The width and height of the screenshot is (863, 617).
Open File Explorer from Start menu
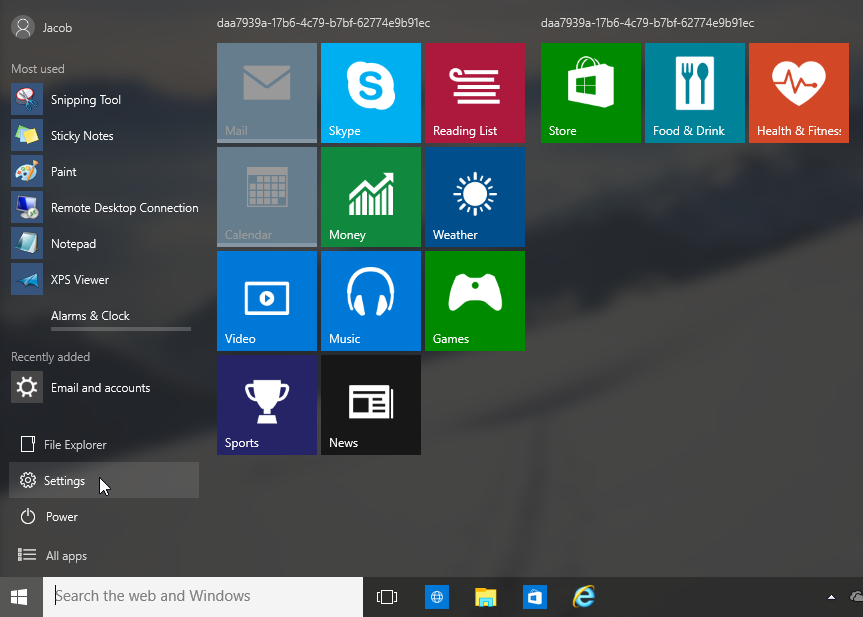click(x=105, y=444)
